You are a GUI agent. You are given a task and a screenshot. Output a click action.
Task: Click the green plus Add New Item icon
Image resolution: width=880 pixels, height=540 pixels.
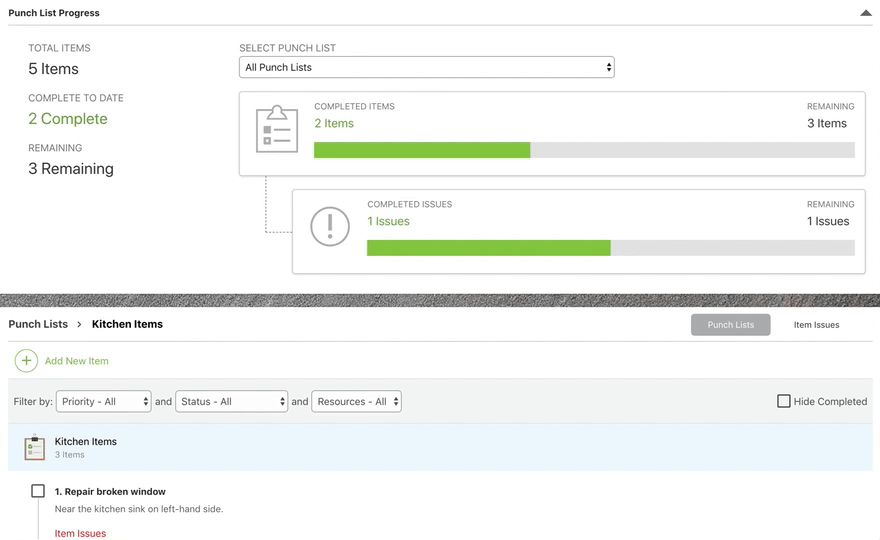(26, 361)
